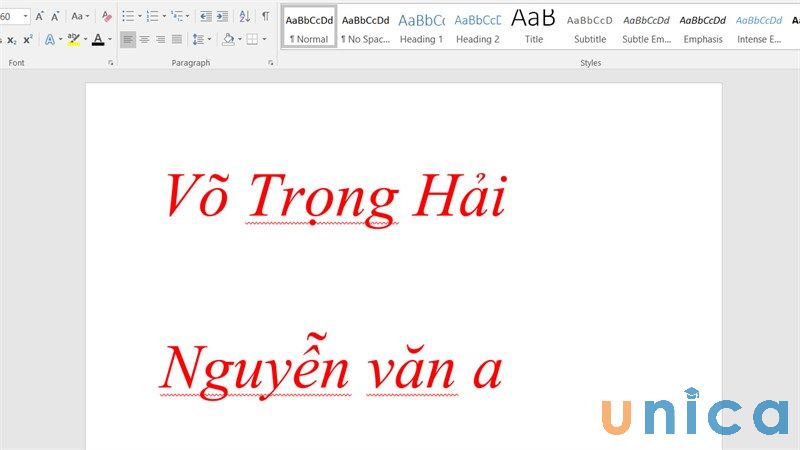Open the font color dropdown arrow
This screenshot has height=450, width=800.
[110, 39]
